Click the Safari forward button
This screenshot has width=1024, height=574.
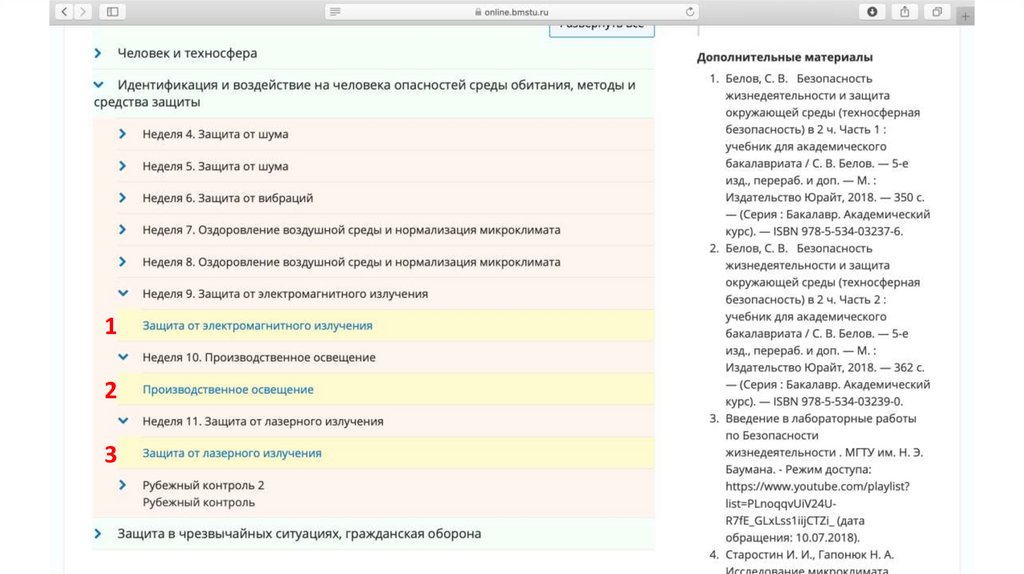(83, 12)
